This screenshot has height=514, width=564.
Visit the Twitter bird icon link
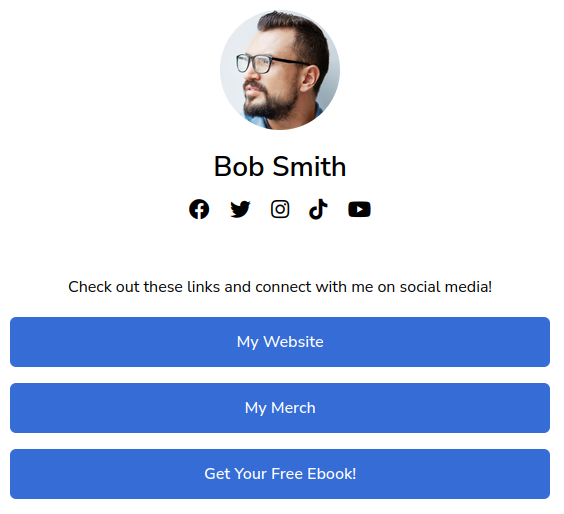242,211
